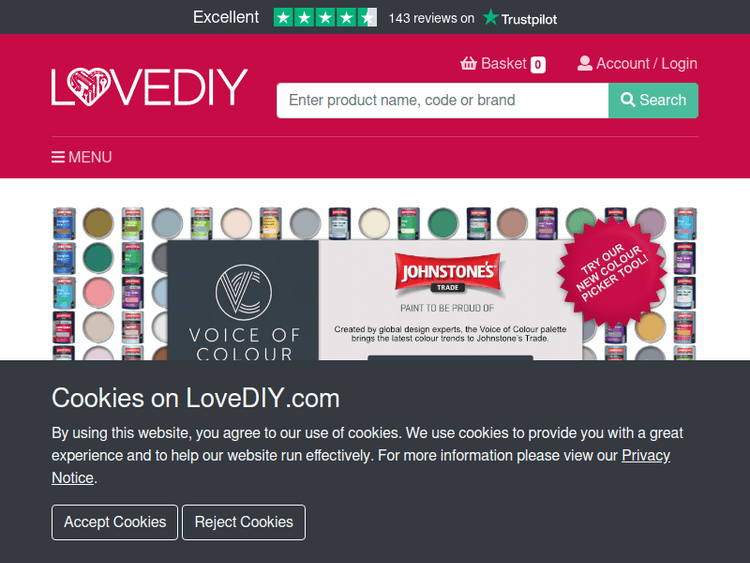
Task: Select the cream paint colour swatch
Action: click(374, 223)
